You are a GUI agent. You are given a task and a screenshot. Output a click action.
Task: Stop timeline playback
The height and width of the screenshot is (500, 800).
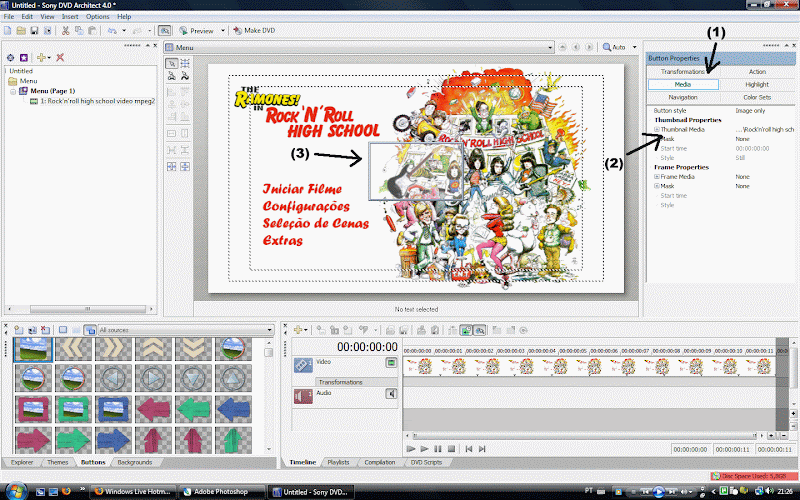tap(451, 449)
